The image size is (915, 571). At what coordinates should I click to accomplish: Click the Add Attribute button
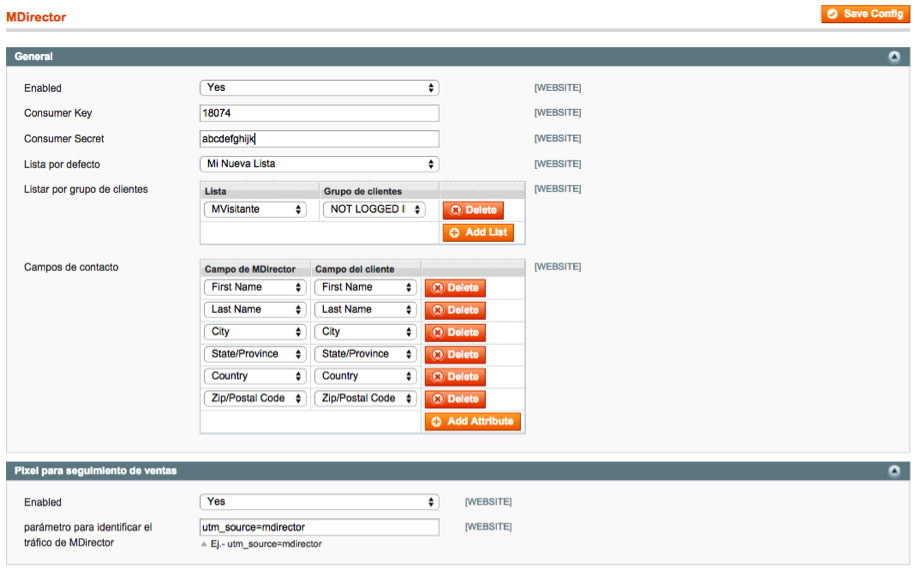pos(473,421)
